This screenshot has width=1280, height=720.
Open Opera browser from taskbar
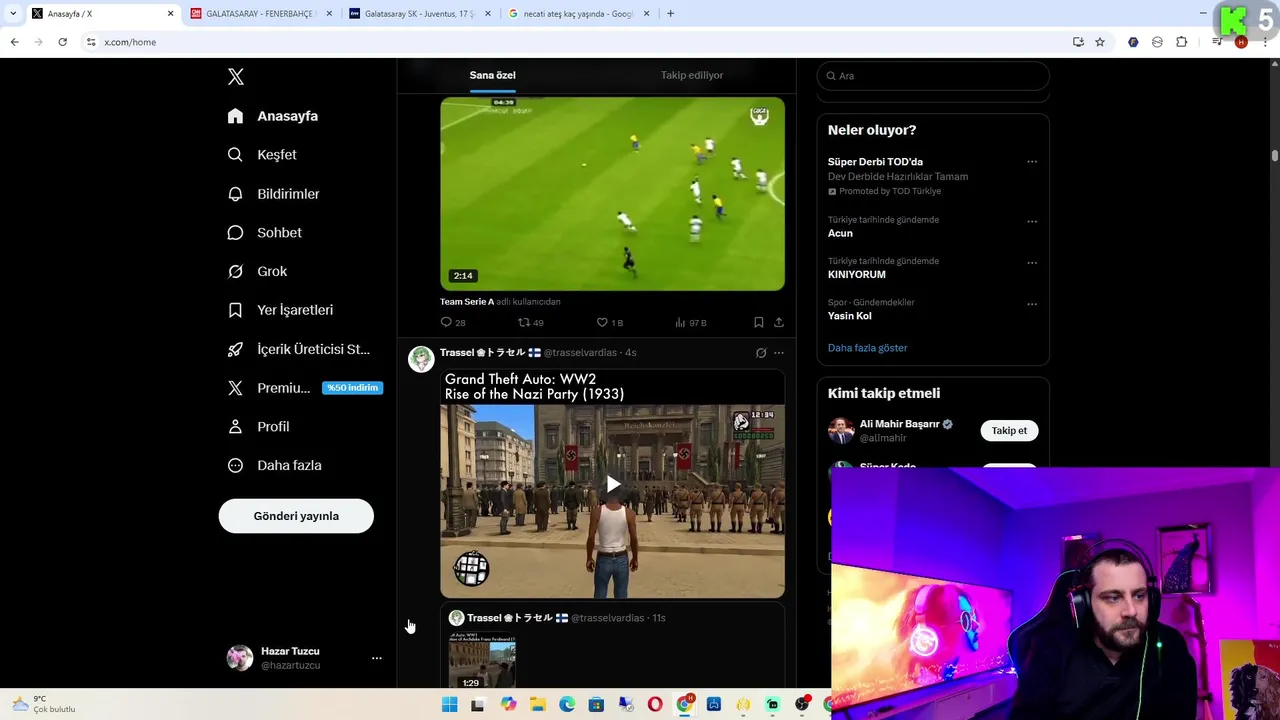pyautogui.click(x=655, y=705)
